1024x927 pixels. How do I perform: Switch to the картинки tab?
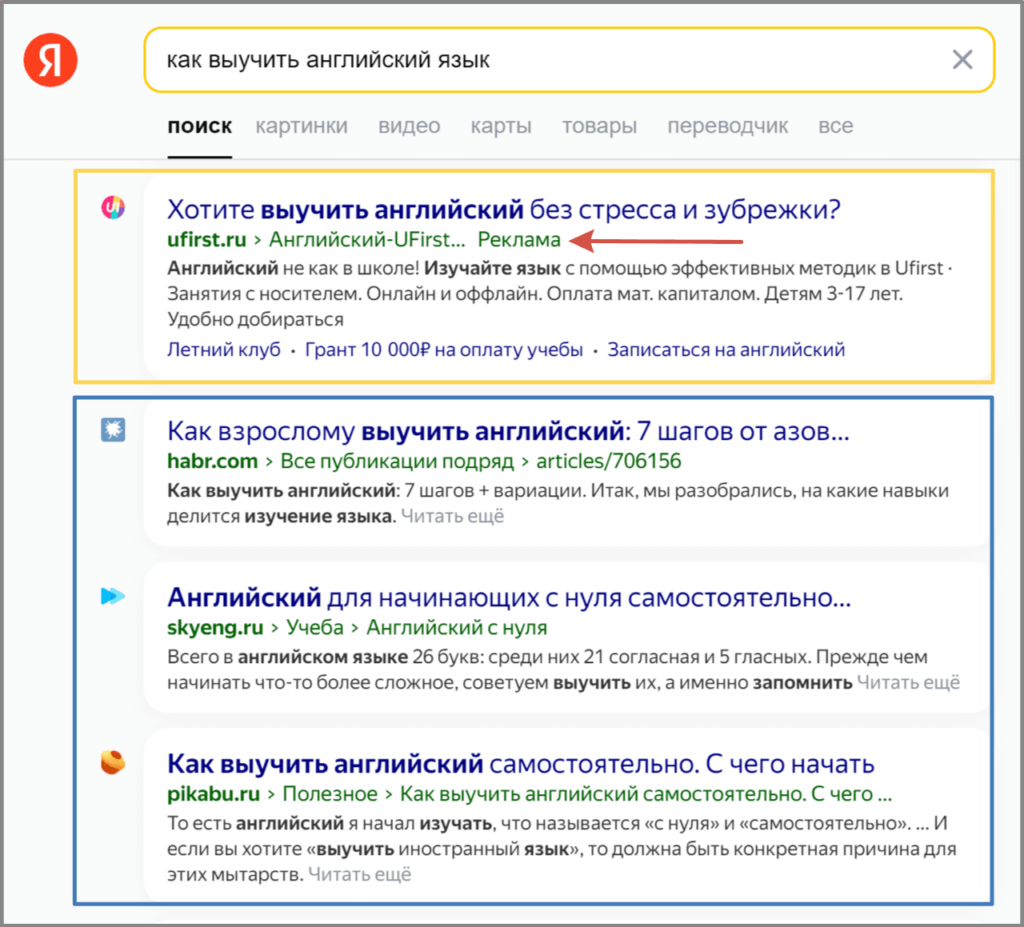(x=301, y=126)
